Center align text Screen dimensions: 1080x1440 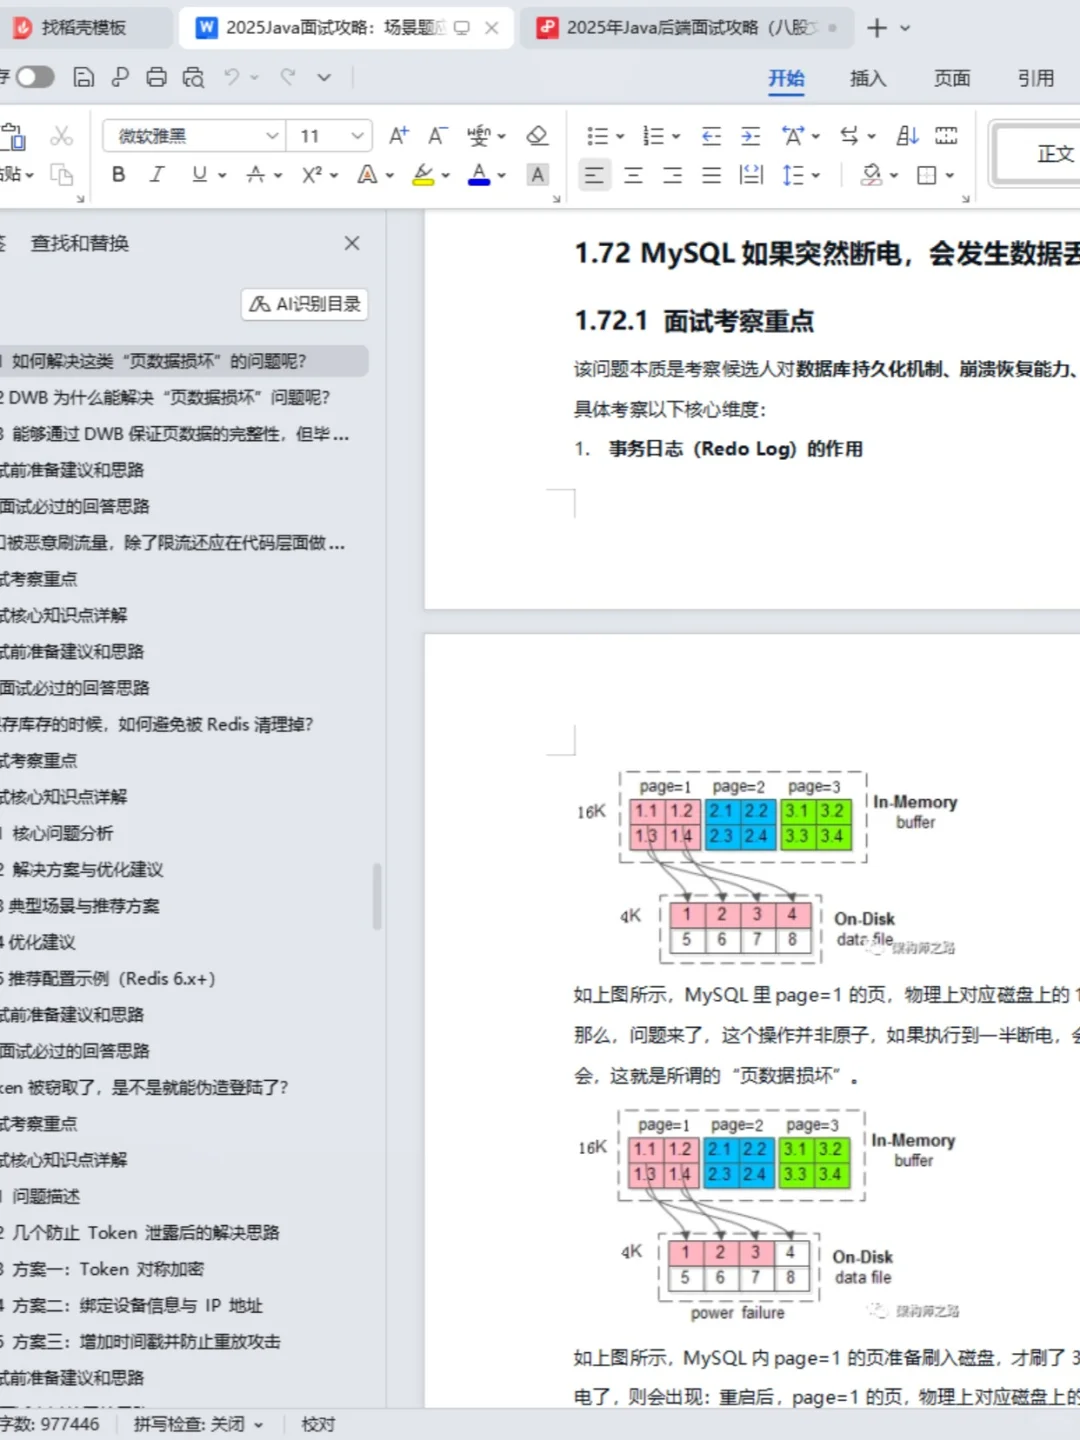633,176
